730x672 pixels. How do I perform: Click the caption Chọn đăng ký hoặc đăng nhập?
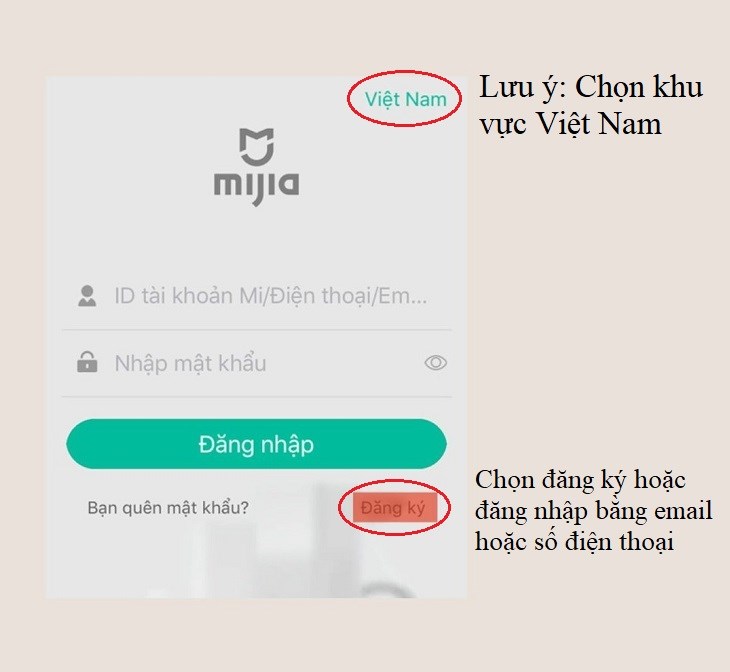point(594,510)
